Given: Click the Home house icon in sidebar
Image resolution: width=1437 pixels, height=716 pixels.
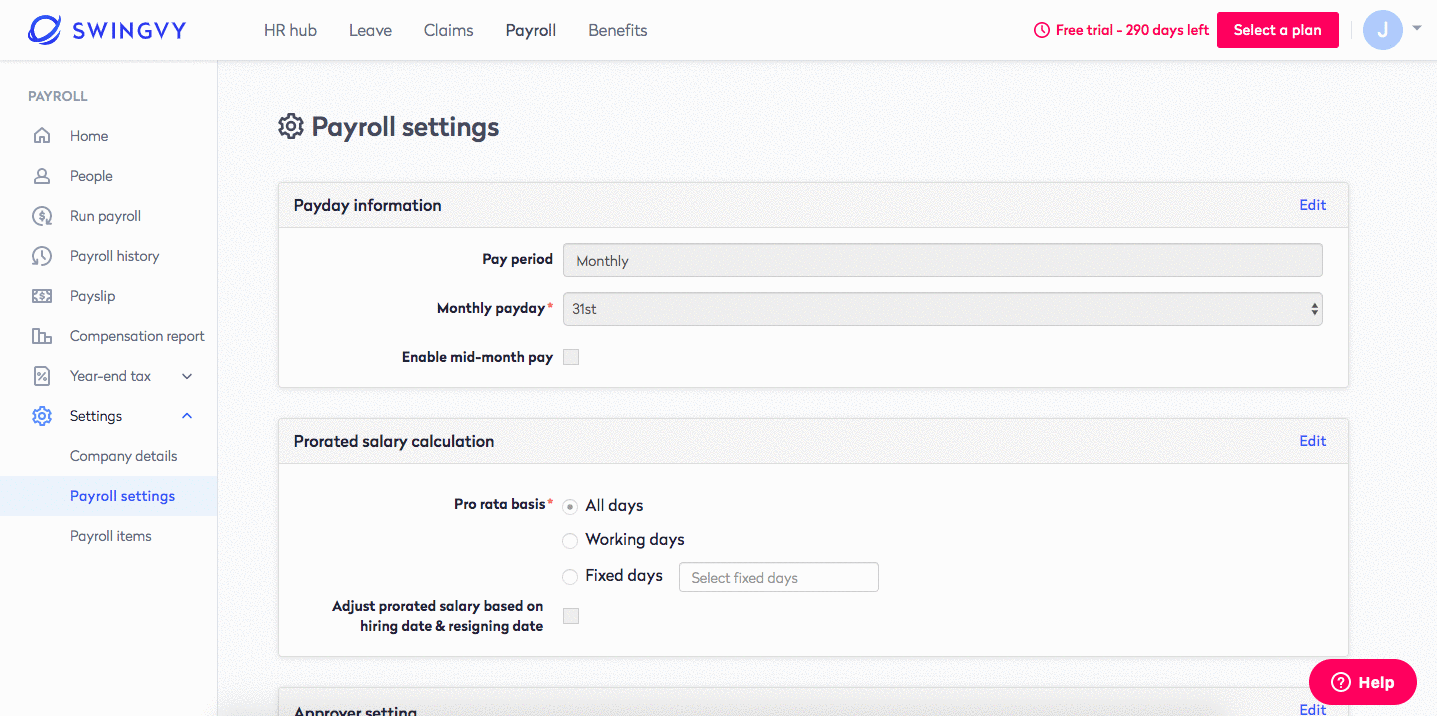Looking at the screenshot, I should (x=42, y=136).
